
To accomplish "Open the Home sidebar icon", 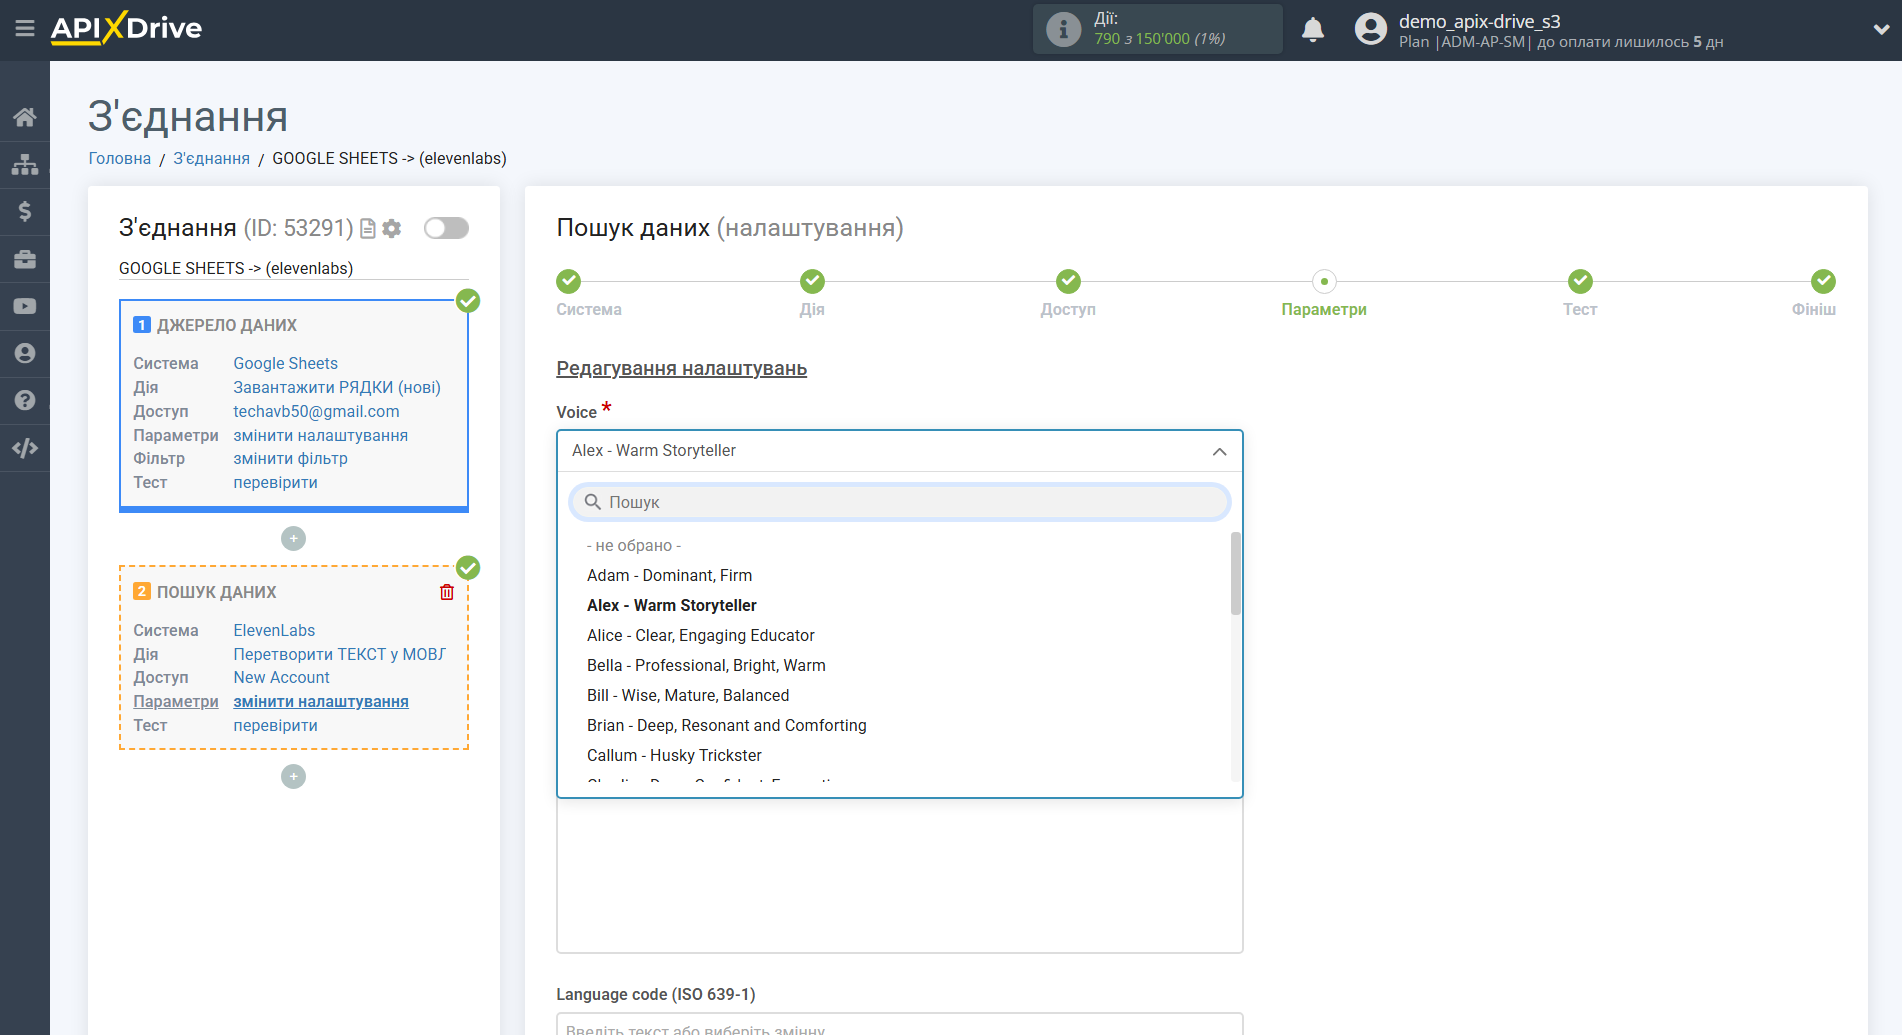I will [24, 117].
